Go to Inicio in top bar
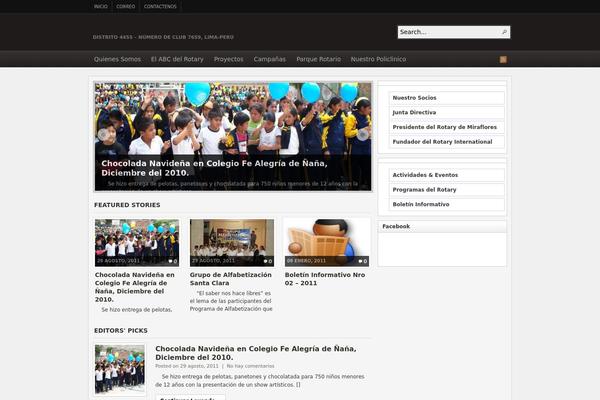 tap(101, 7)
